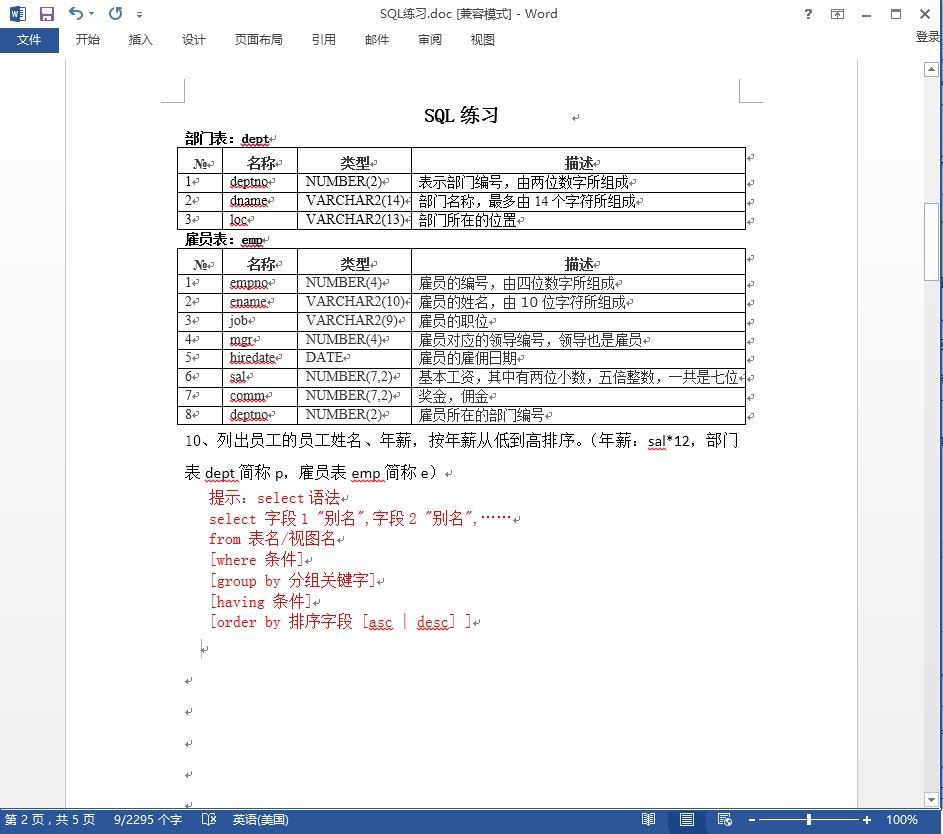Switch to the 审阅 ribbon tab
Screen dimensions: 943x834
point(430,40)
